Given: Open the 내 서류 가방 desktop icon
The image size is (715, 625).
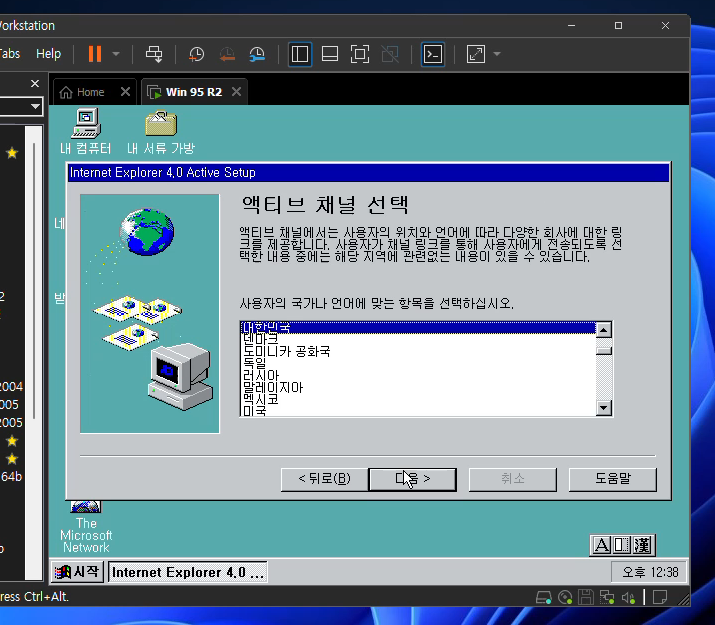Looking at the screenshot, I should (x=161, y=132).
